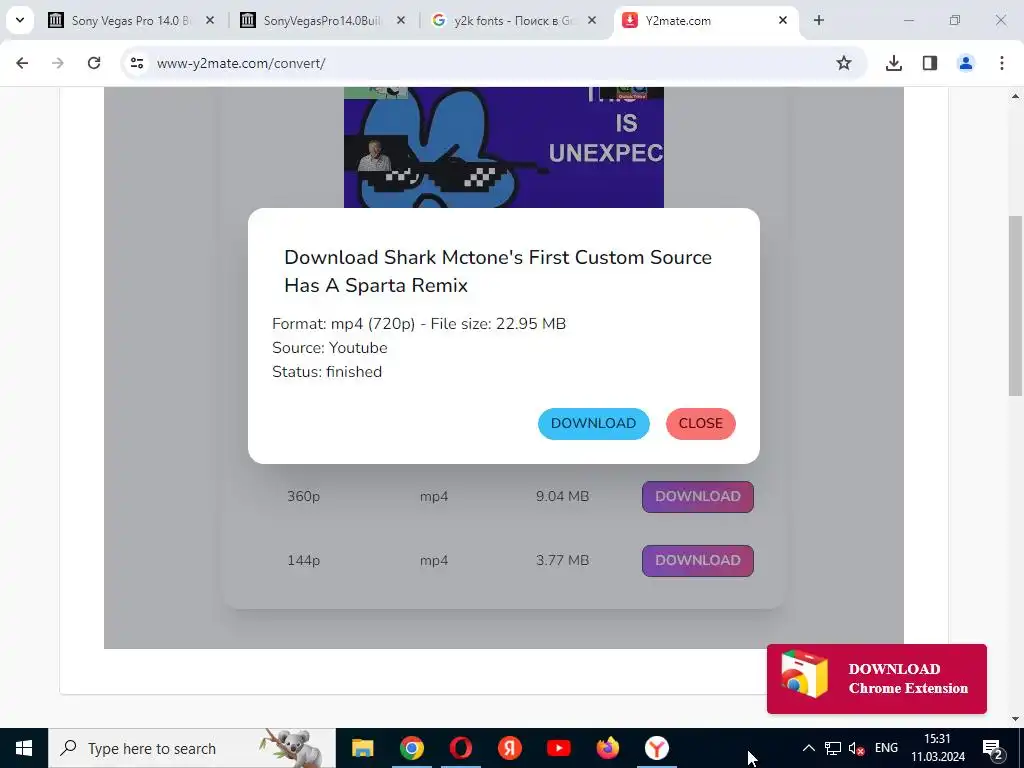Download the 360p mp4 version

coord(697,496)
